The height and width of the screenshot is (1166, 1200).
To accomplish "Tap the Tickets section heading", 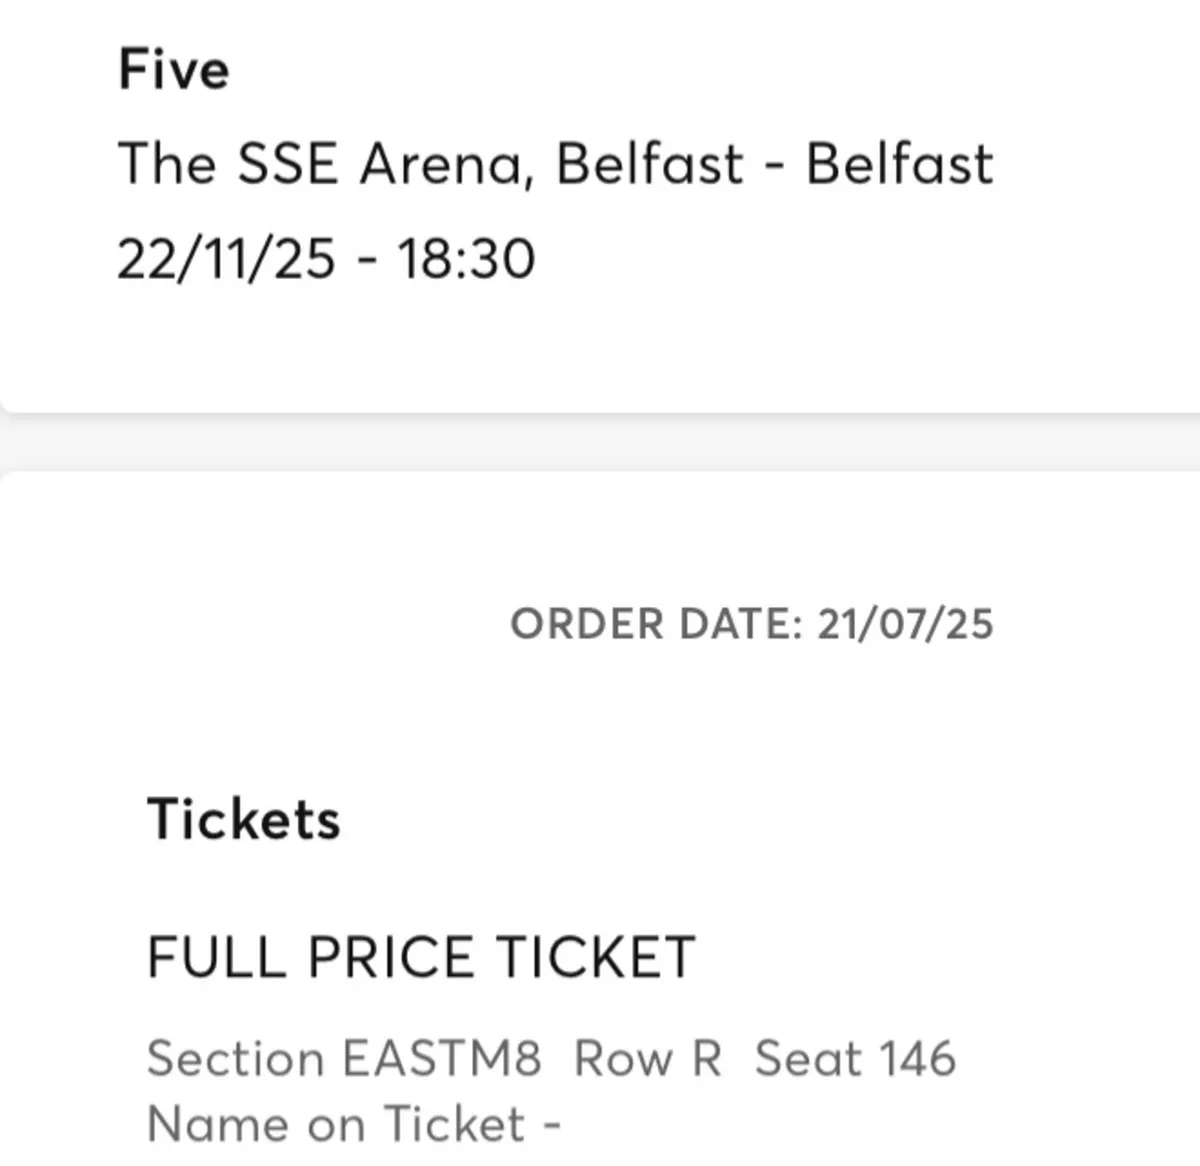I will (x=244, y=819).
